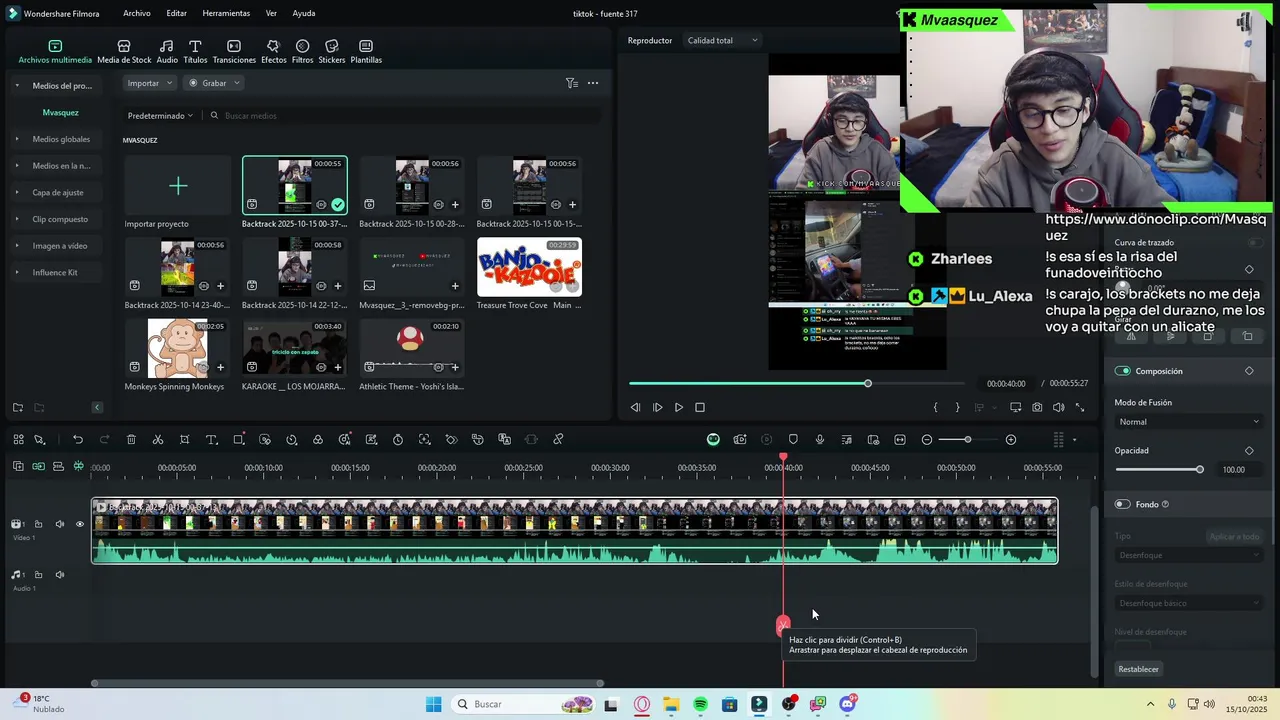Screen dimensions: 1280x720
Task: Click the delete trash icon
Action: click(131, 440)
